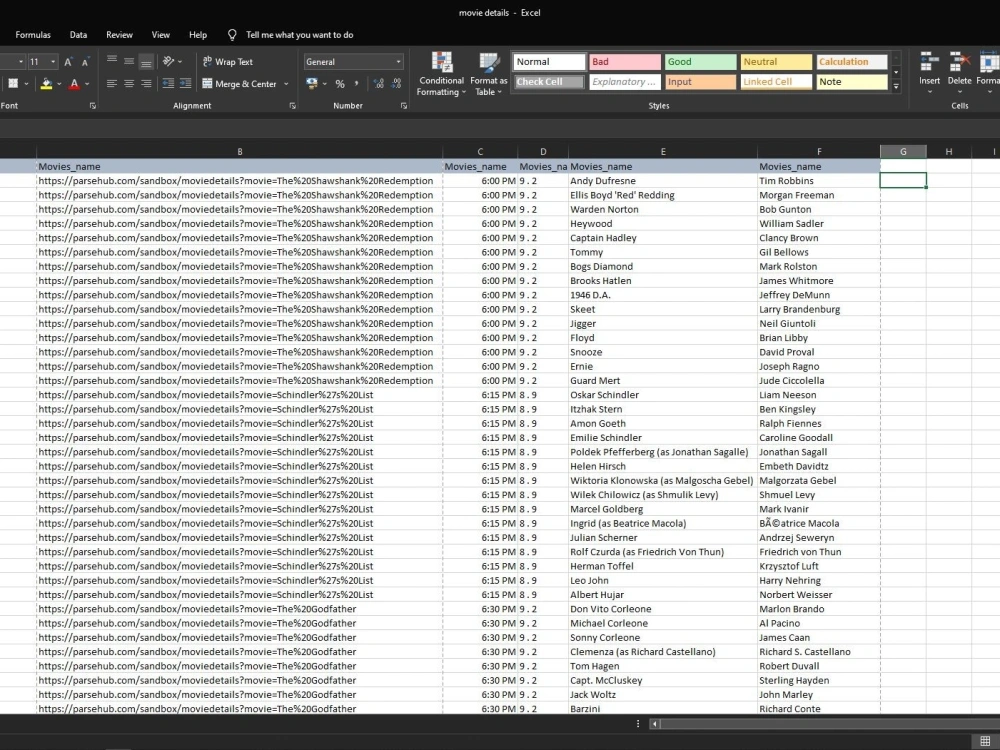Align text right in Alignment group

[x=146, y=84]
